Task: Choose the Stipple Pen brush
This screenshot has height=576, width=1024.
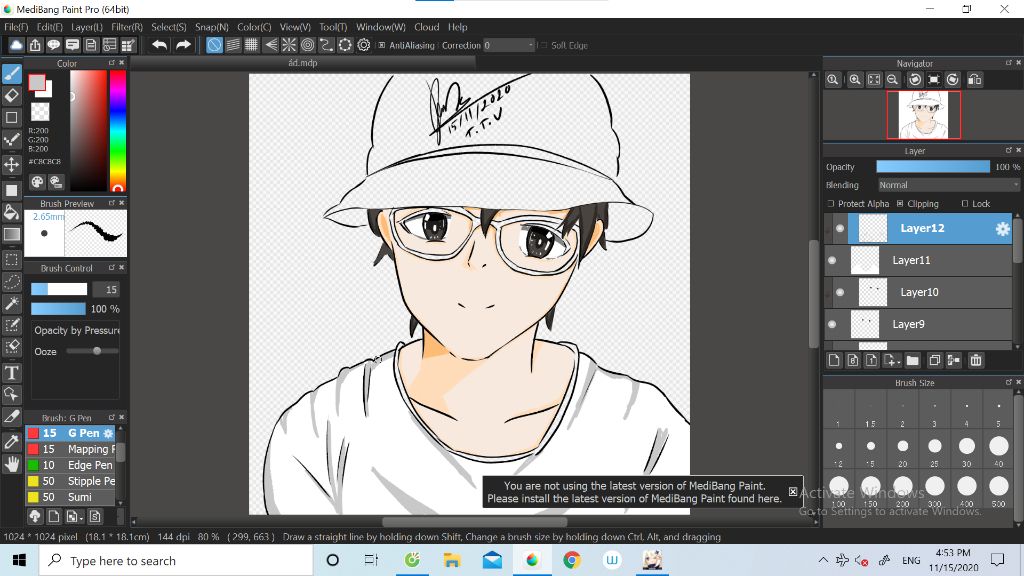Action: click(x=71, y=481)
